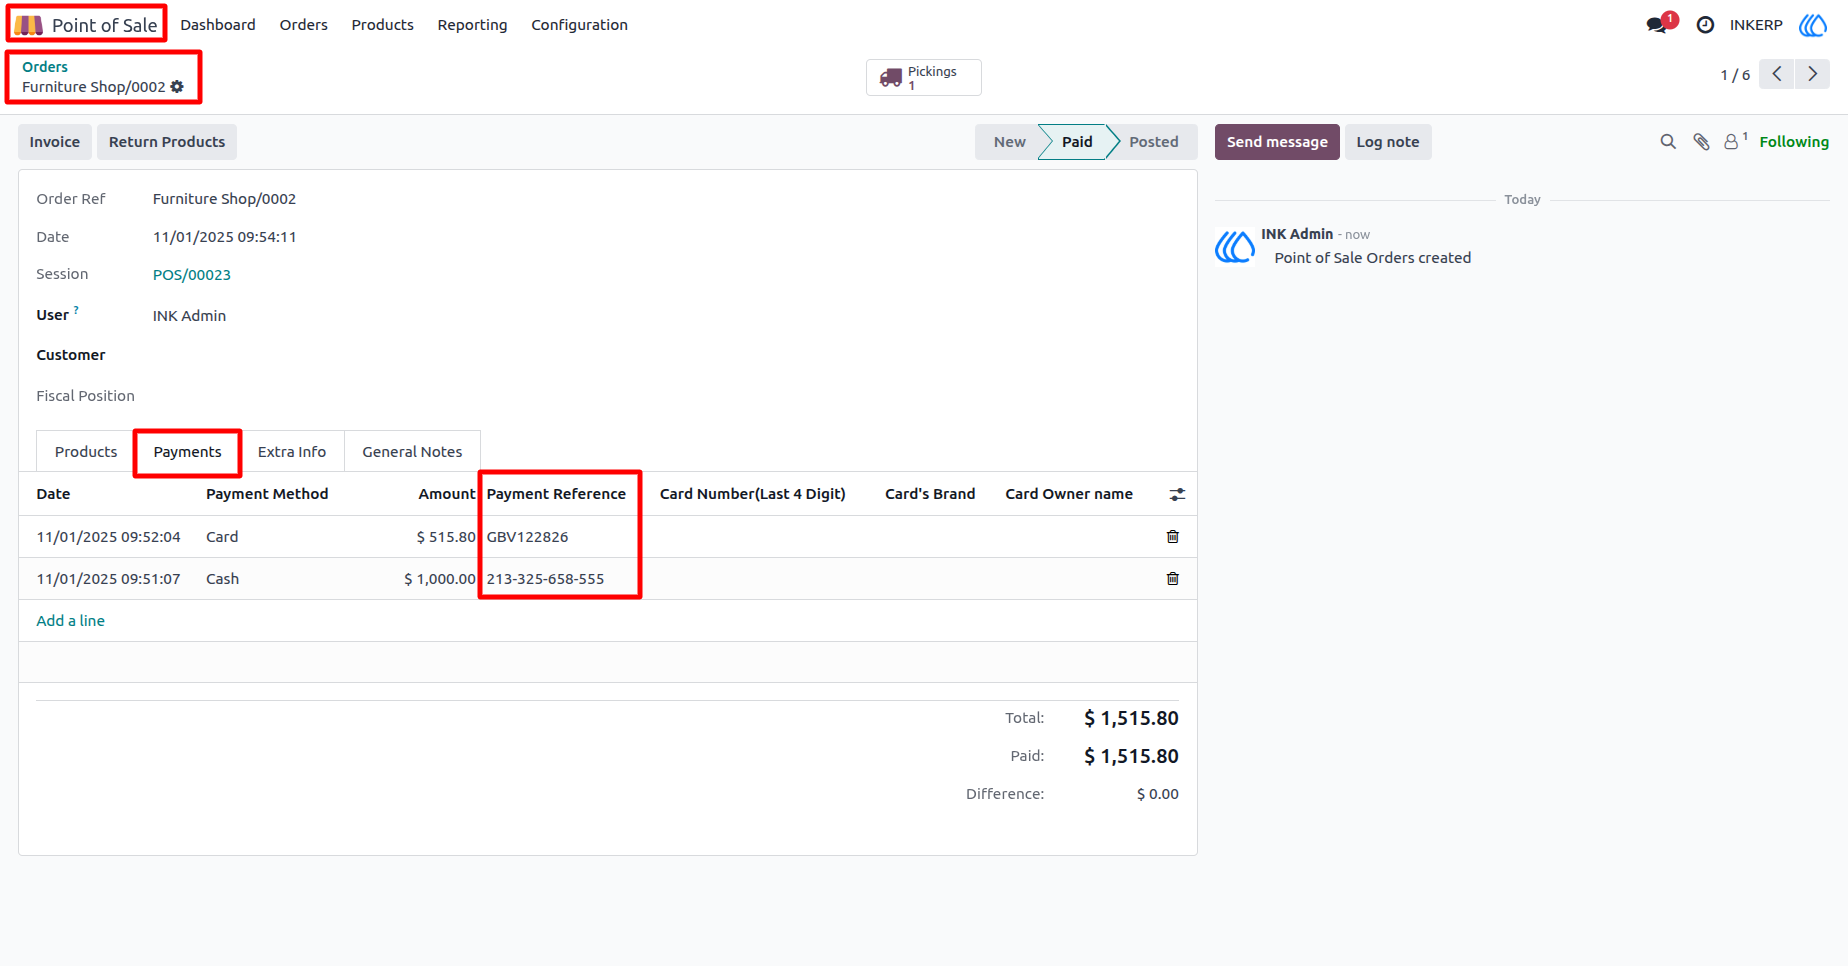Image resolution: width=1848 pixels, height=966 pixels.
Task: Click the gear icon beside Furniture Shop/0002
Action: click(177, 87)
